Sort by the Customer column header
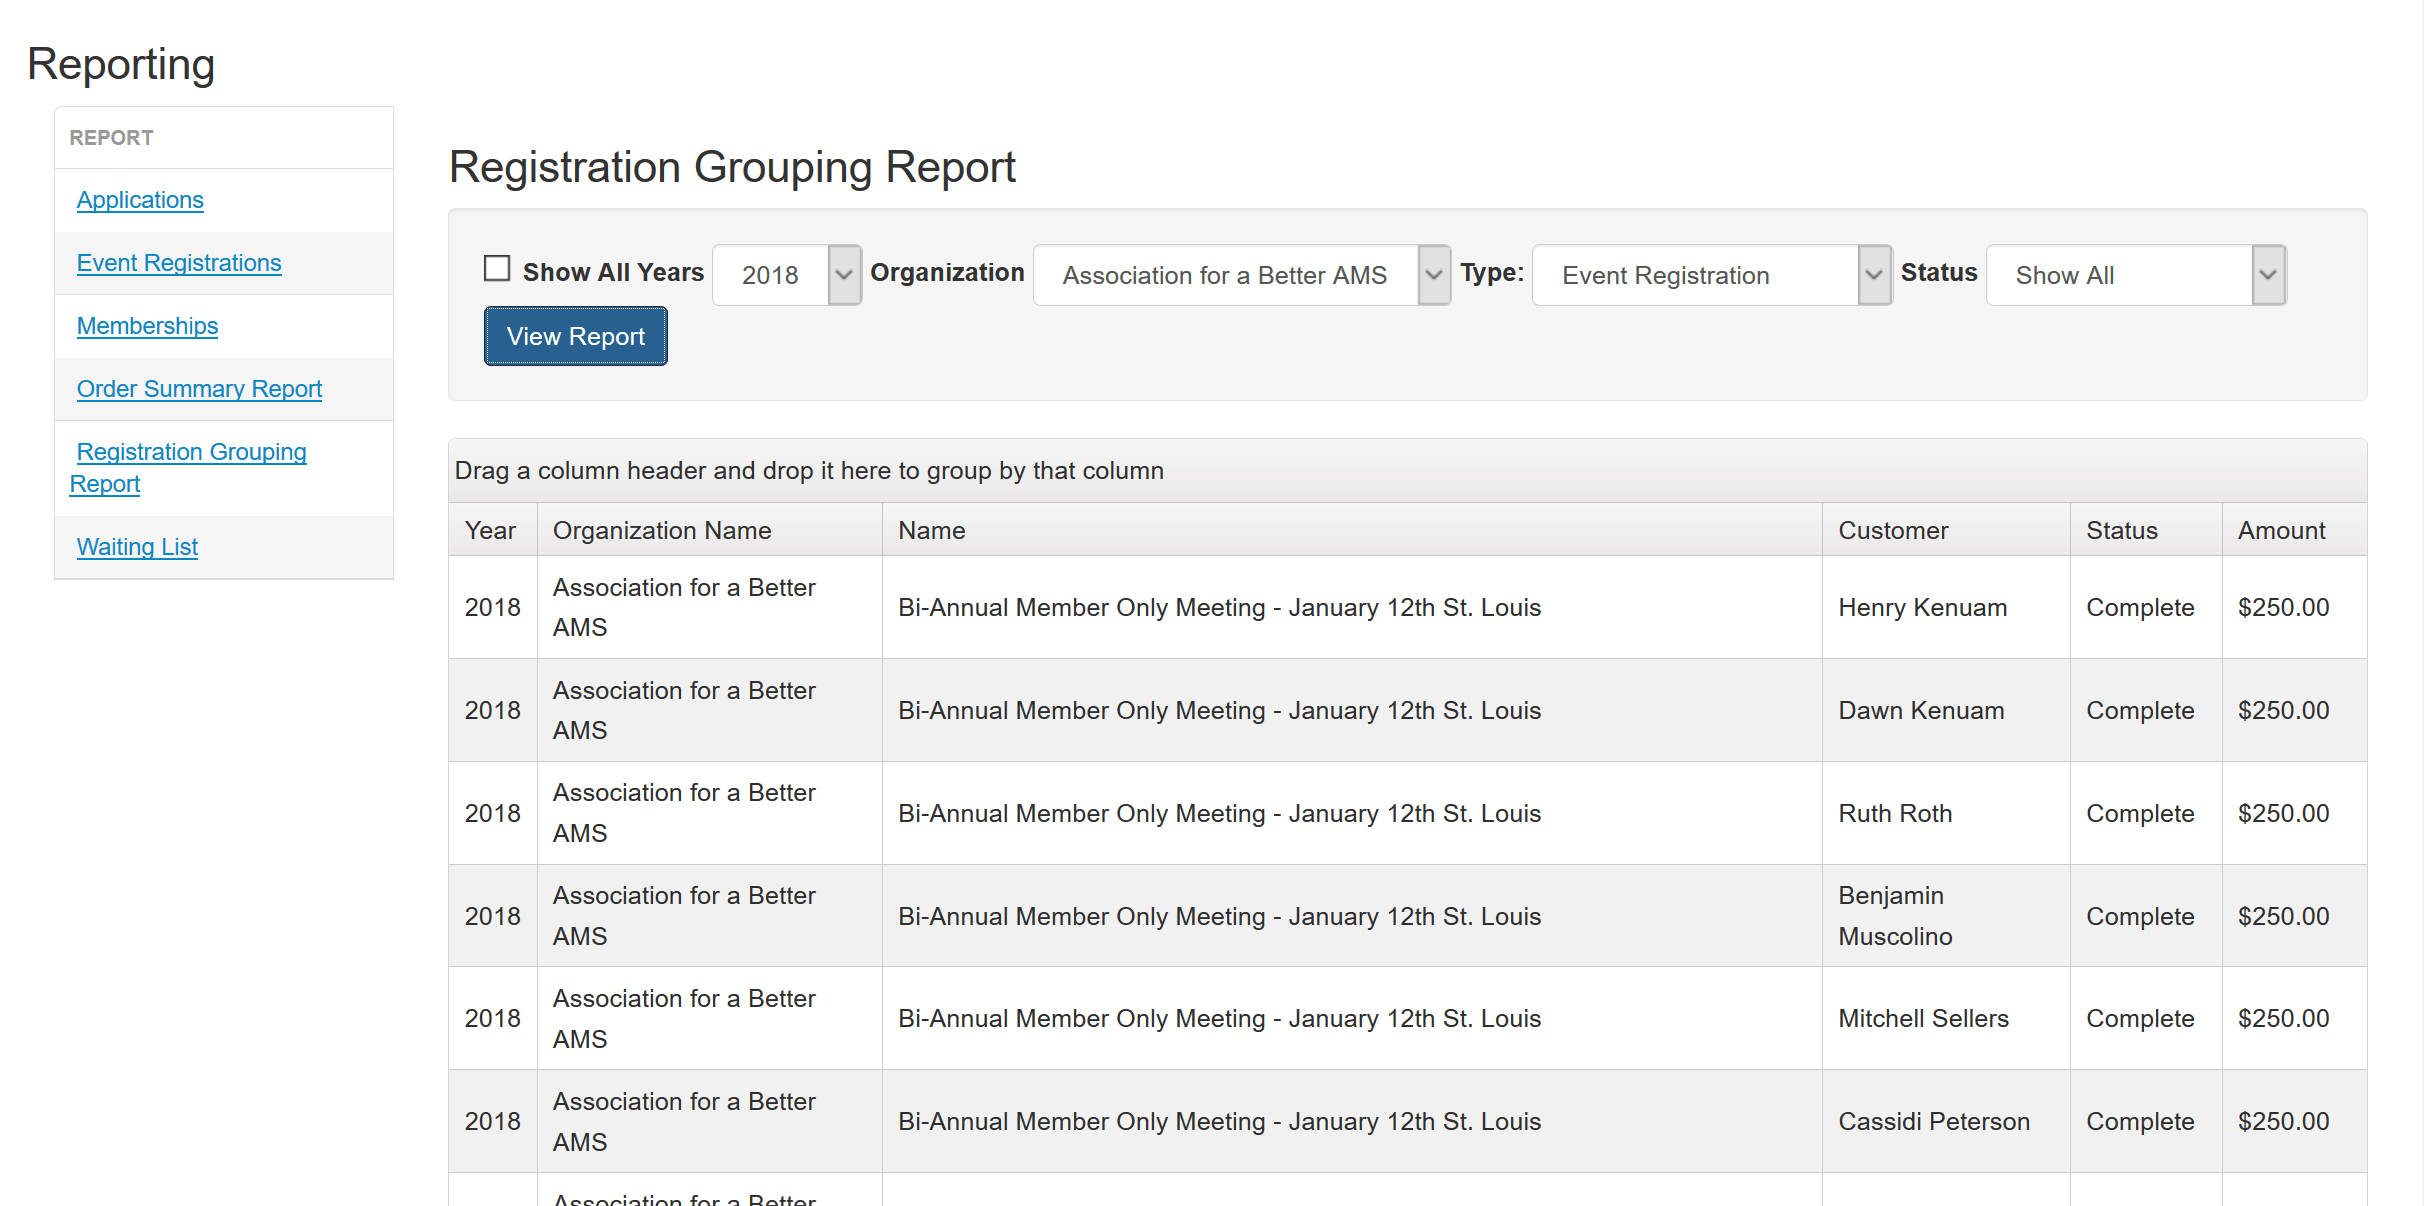 pos(1892,531)
